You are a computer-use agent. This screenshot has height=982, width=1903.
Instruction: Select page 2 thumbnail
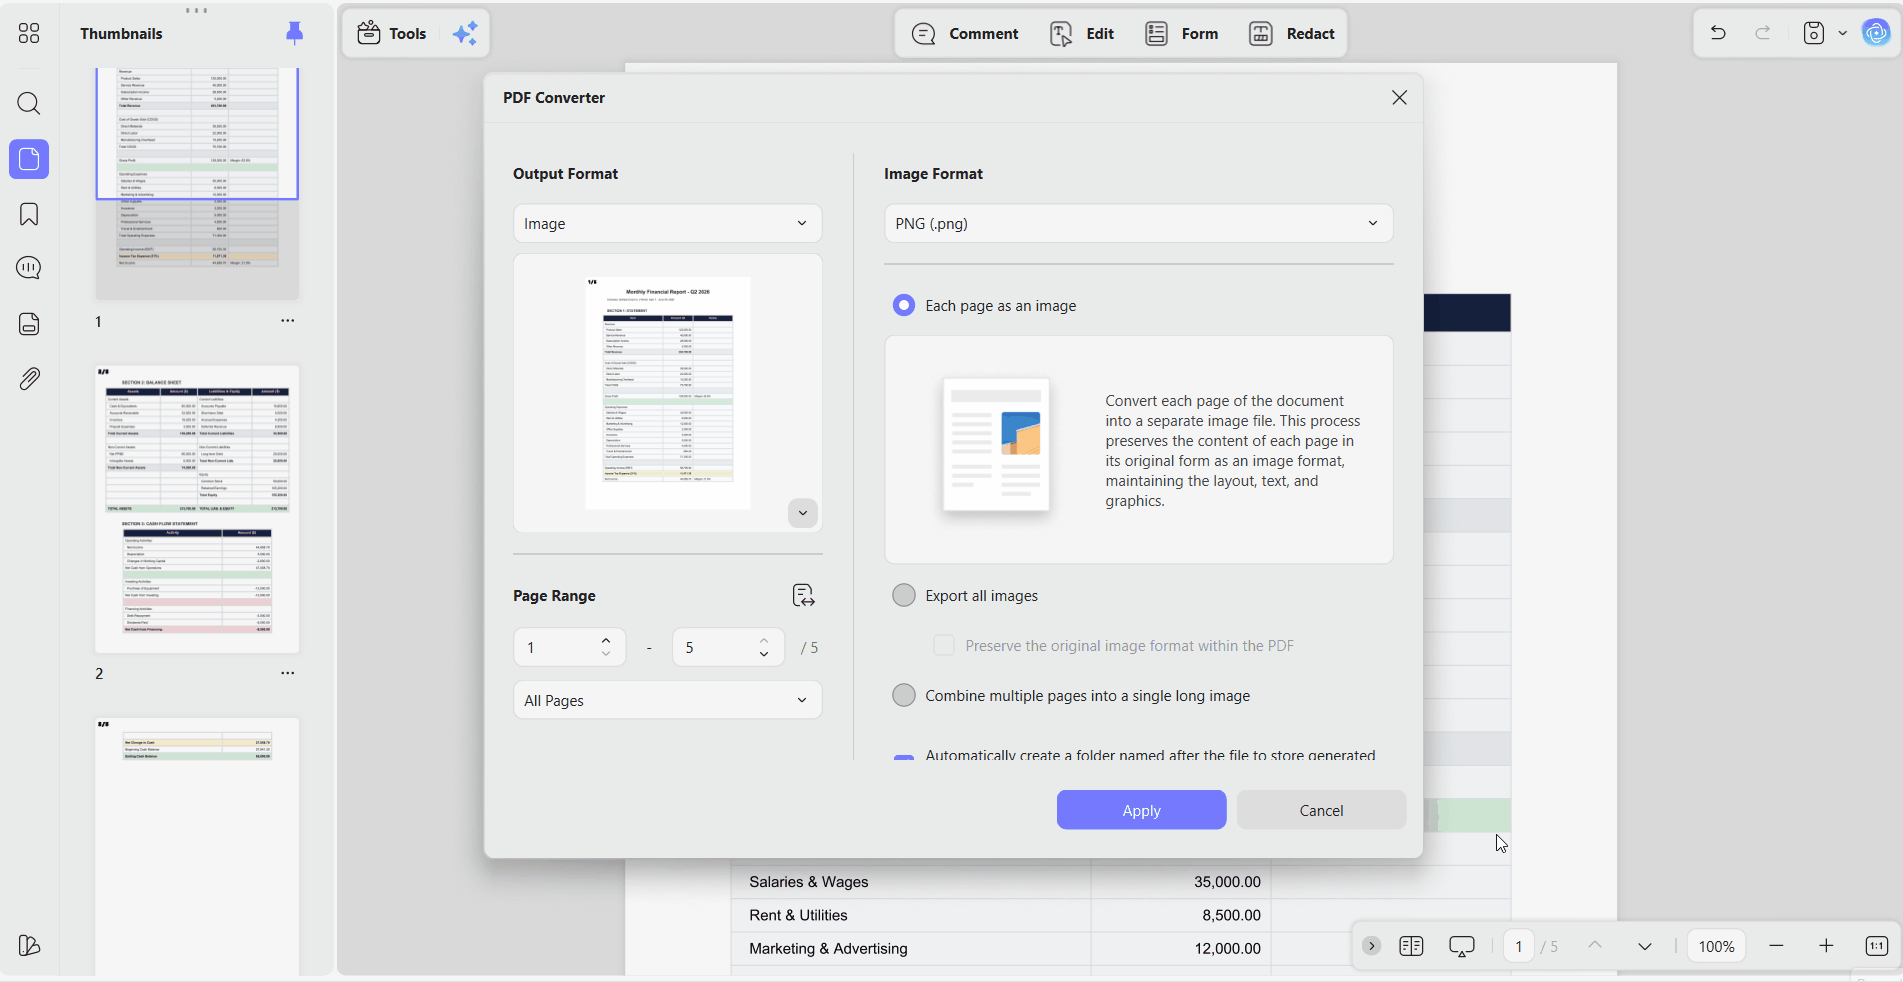coord(197,509)
